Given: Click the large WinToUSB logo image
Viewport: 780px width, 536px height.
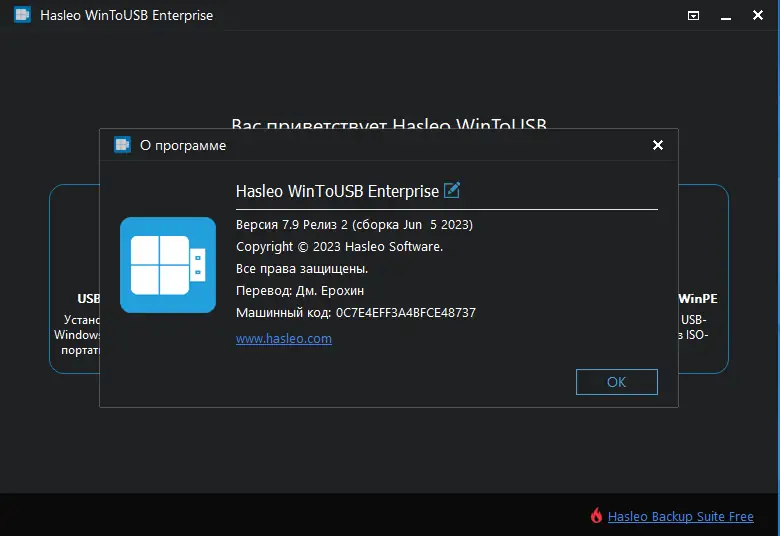Looking at the screenshot, I should coord(168,265).
